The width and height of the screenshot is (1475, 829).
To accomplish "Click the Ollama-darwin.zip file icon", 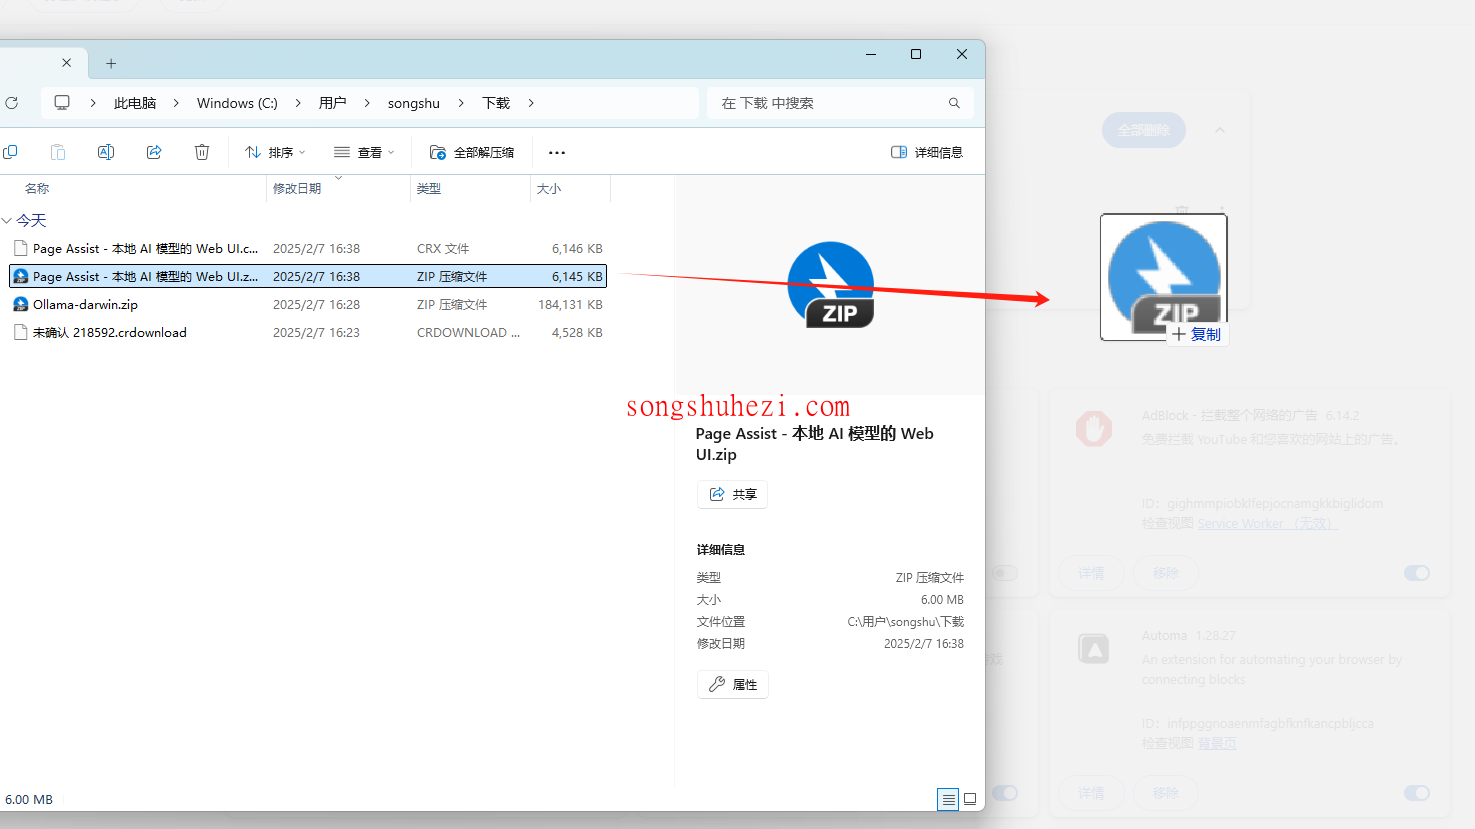I will click(20, 304).
